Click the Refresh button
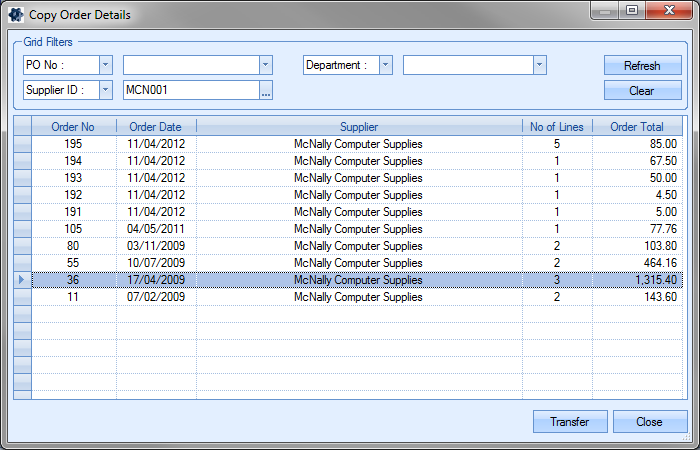 (x=642, y=66)
